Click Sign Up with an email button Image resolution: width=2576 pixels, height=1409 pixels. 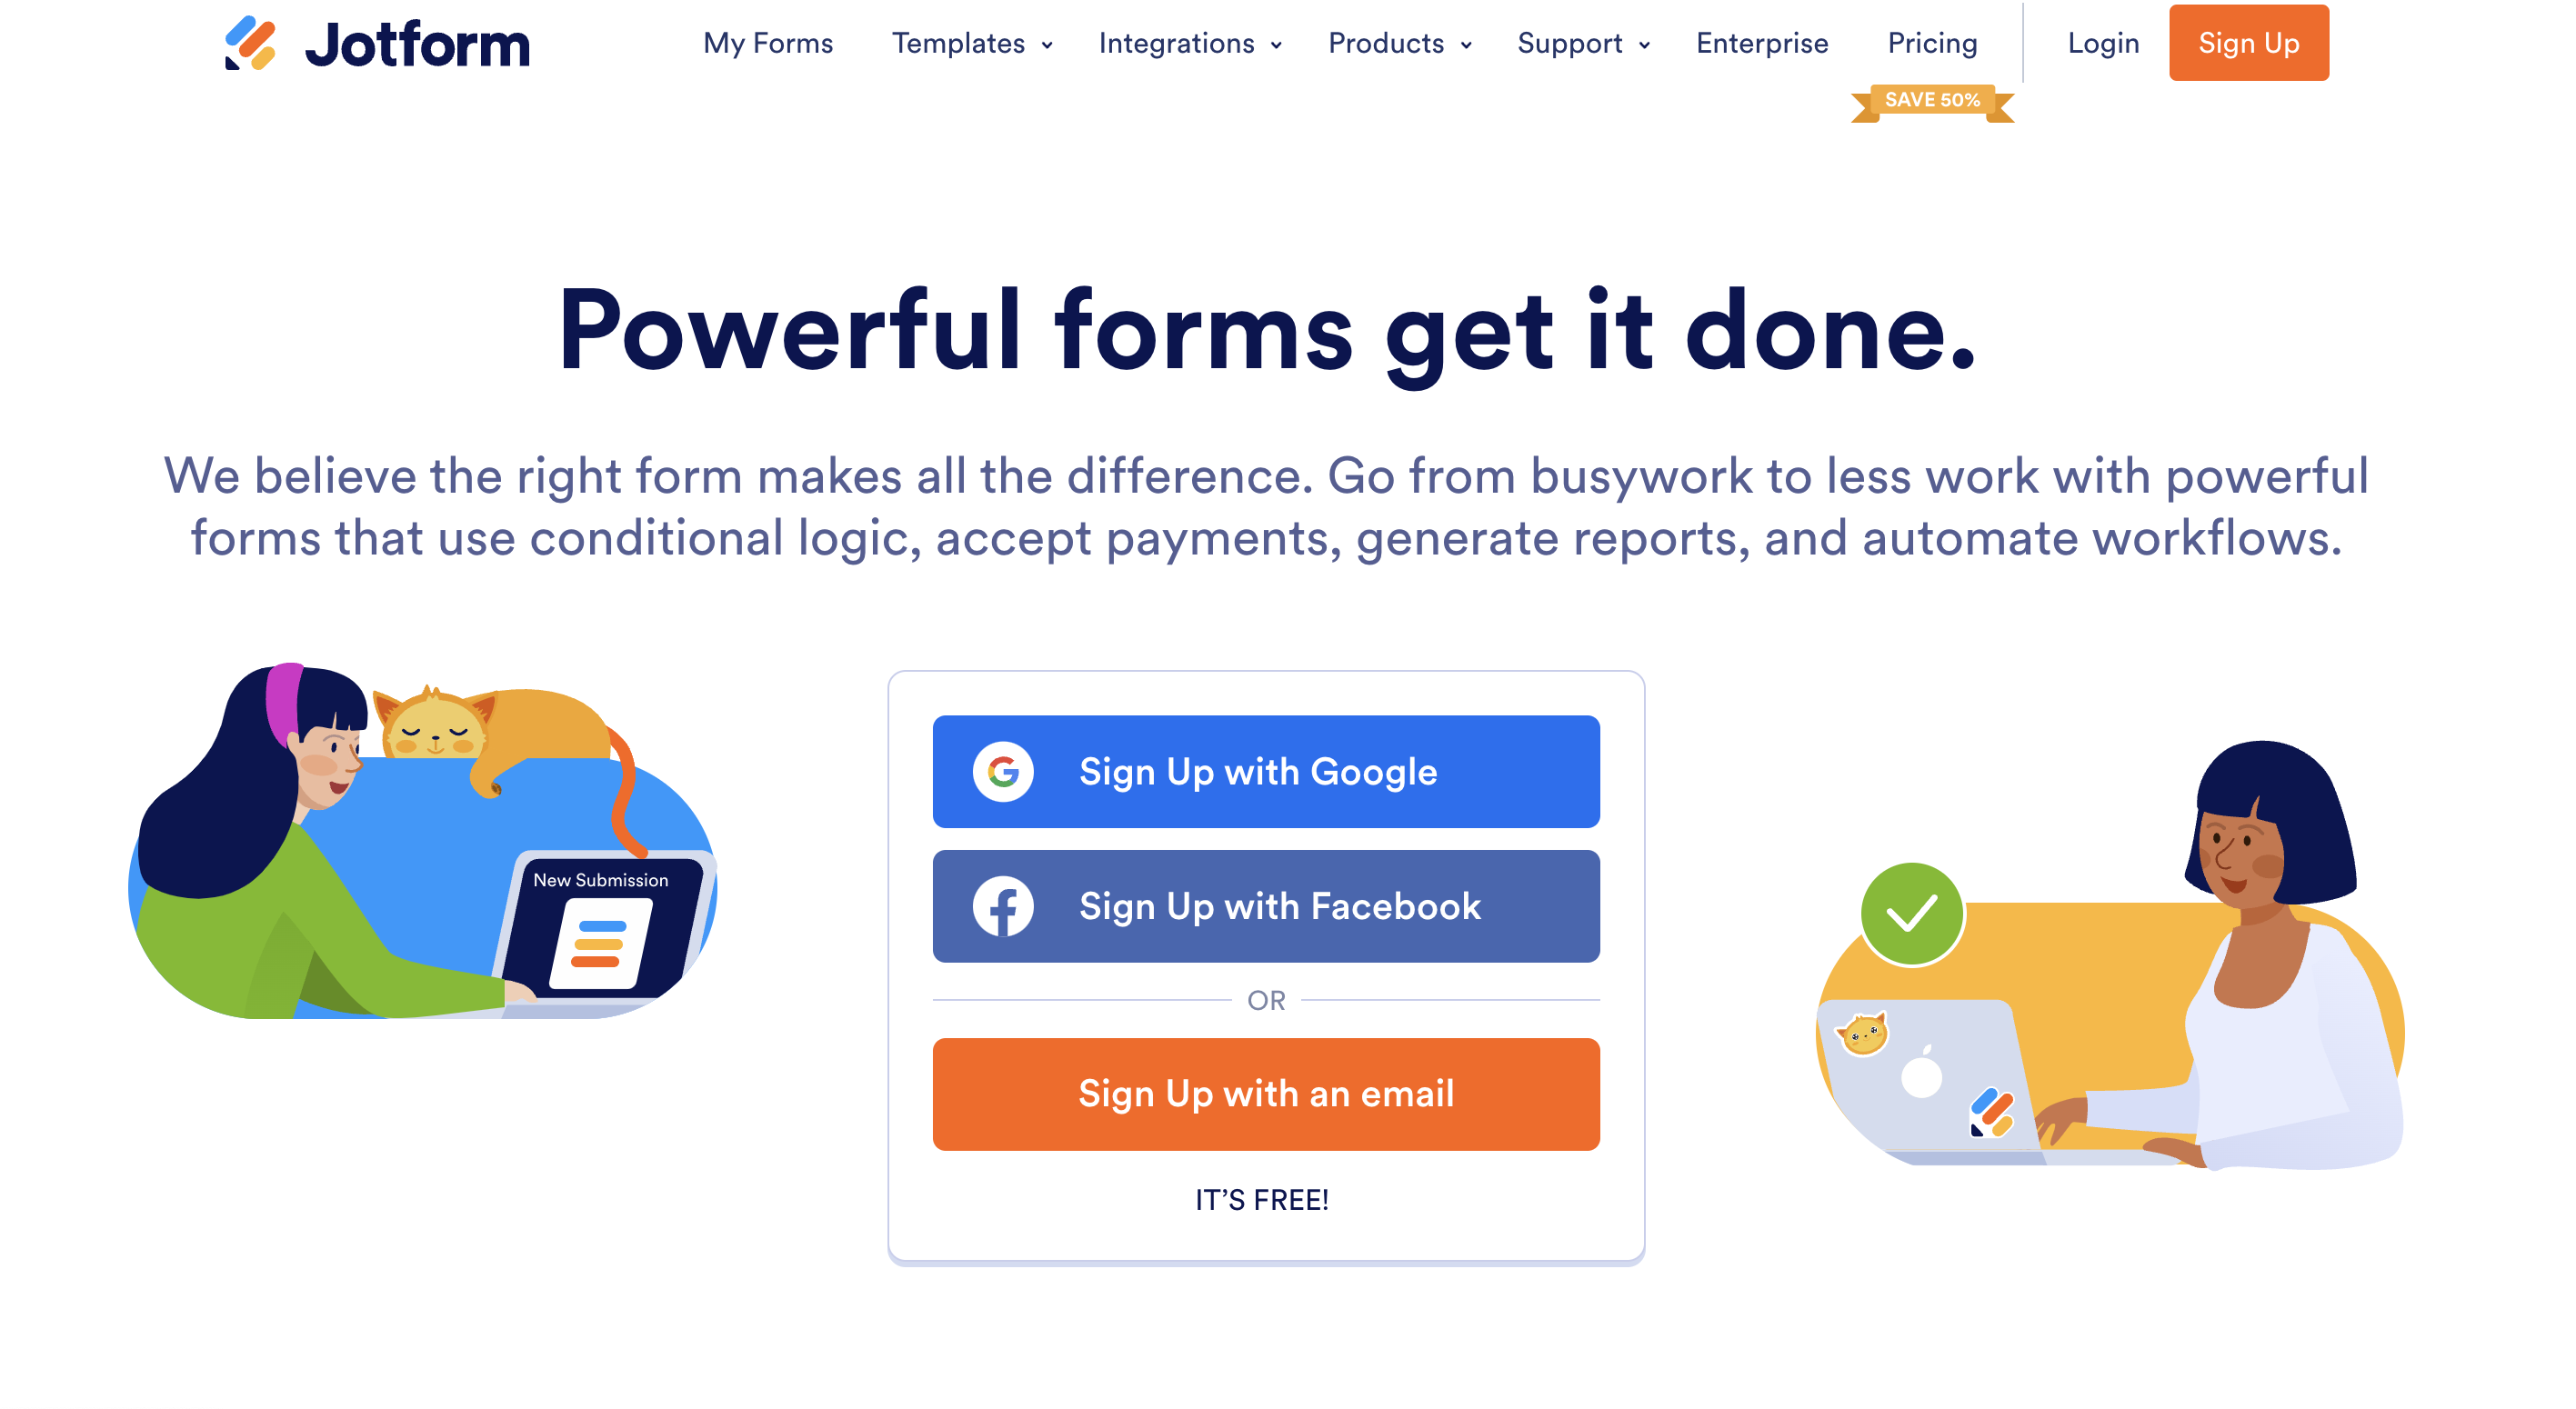[1265, 1094]
